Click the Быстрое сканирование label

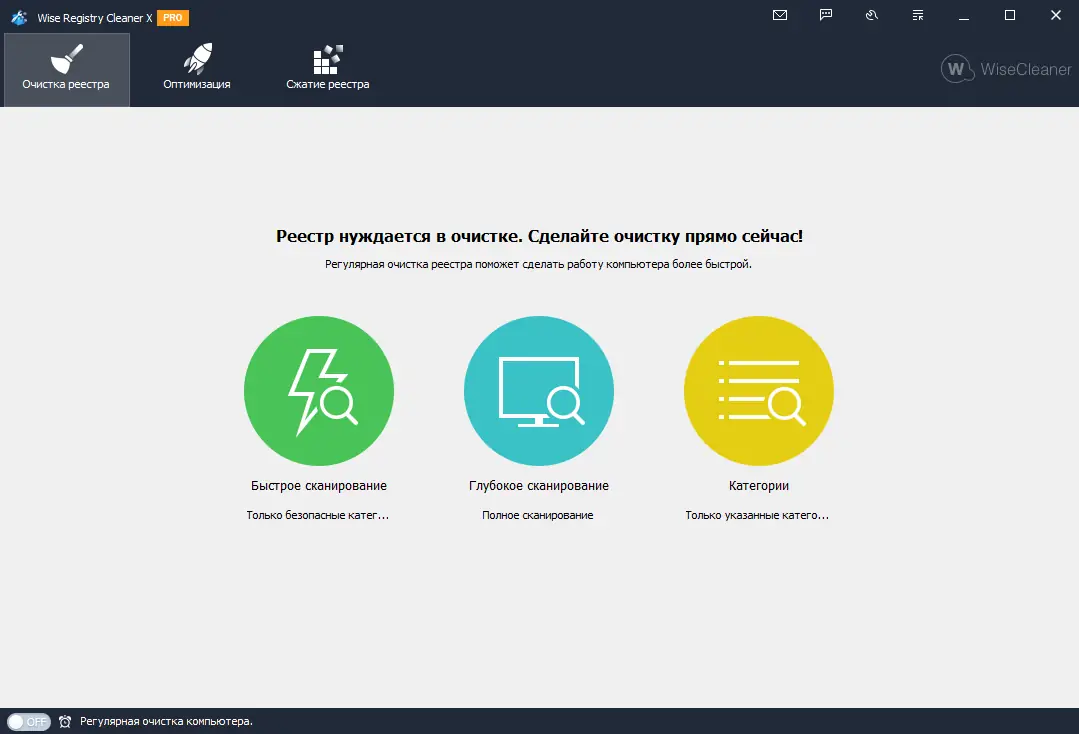click(x=319, y=486)
